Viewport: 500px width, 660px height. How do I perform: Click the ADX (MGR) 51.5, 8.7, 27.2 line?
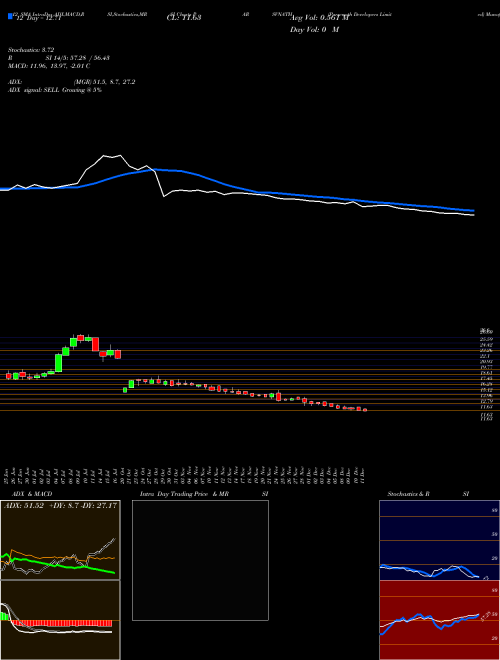tap(72, 82)
